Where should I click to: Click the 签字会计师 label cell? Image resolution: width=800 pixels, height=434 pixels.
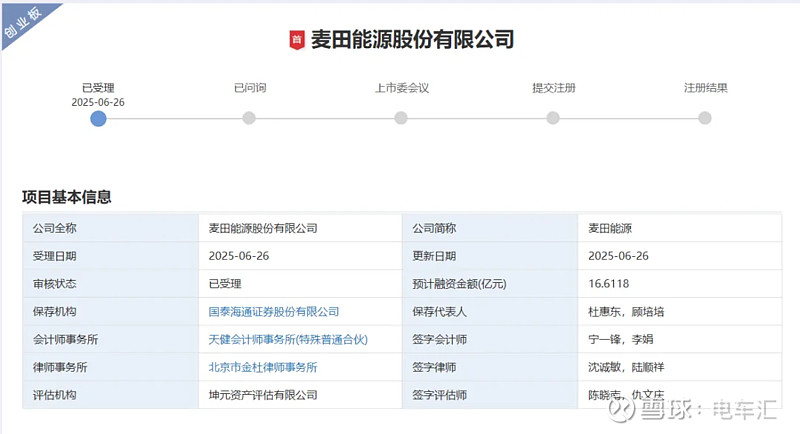(x=490, y=339)
